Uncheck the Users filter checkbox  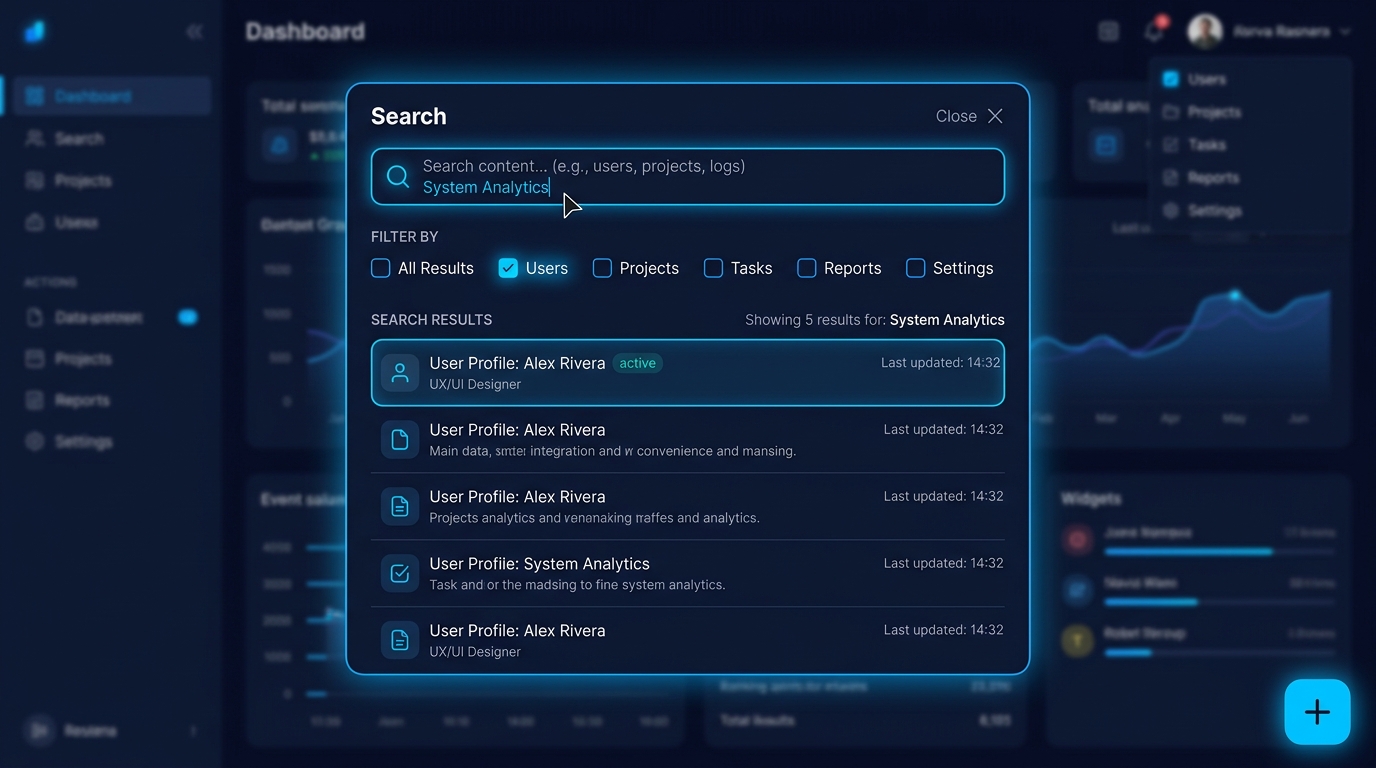tap(508, 268)
